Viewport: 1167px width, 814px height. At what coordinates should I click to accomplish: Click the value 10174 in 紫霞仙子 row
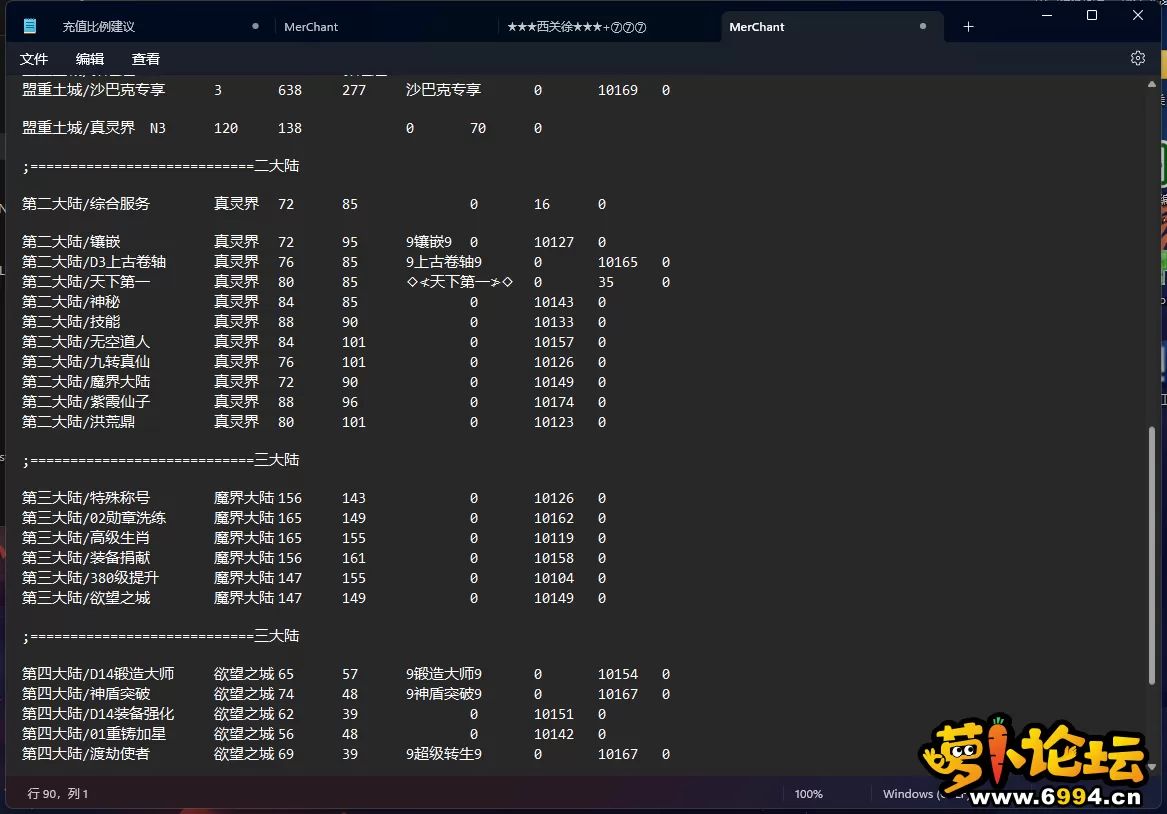tap(554, 402)
